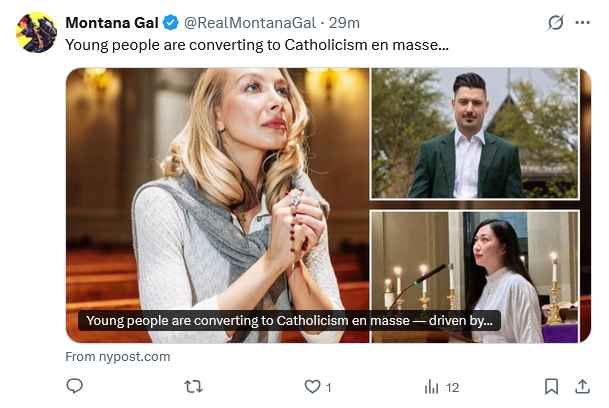Viewport: 609px width, 408px height.
Task: Click the view count number 12
Action: coord(453,387)
